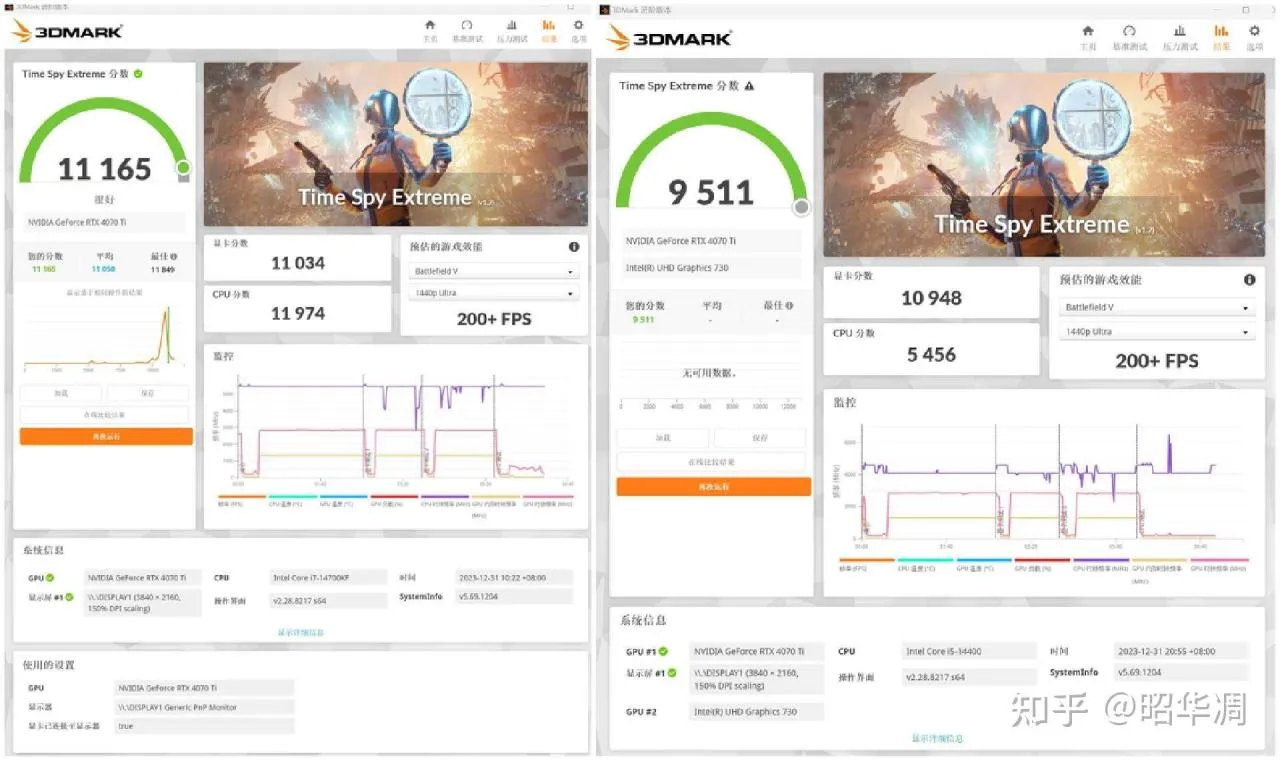Open Battlefield V game dropdown in right window
The height and width of the screenshot is (761, 1280).
(1157, 307)
